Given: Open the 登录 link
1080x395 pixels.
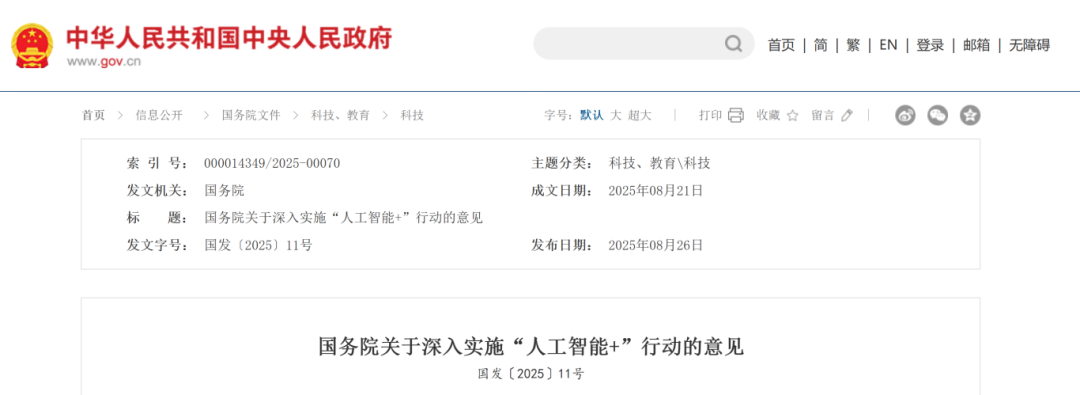Looking at the screenshot, I should (930, 45).
